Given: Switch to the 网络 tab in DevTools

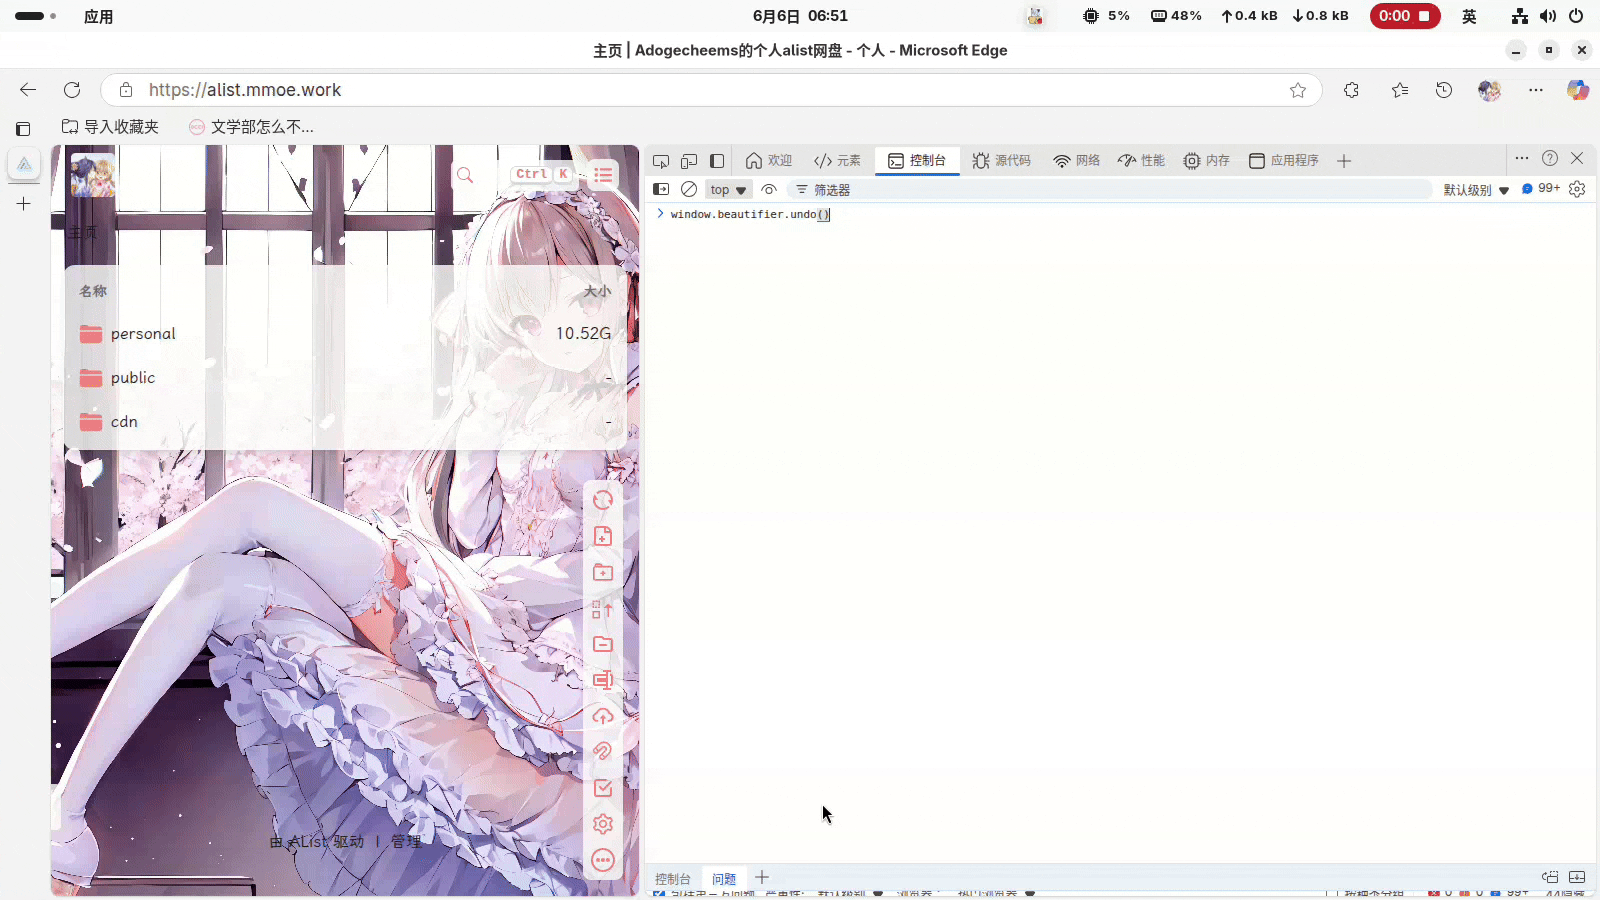Looking at the screenshot, I should 1076,161.
